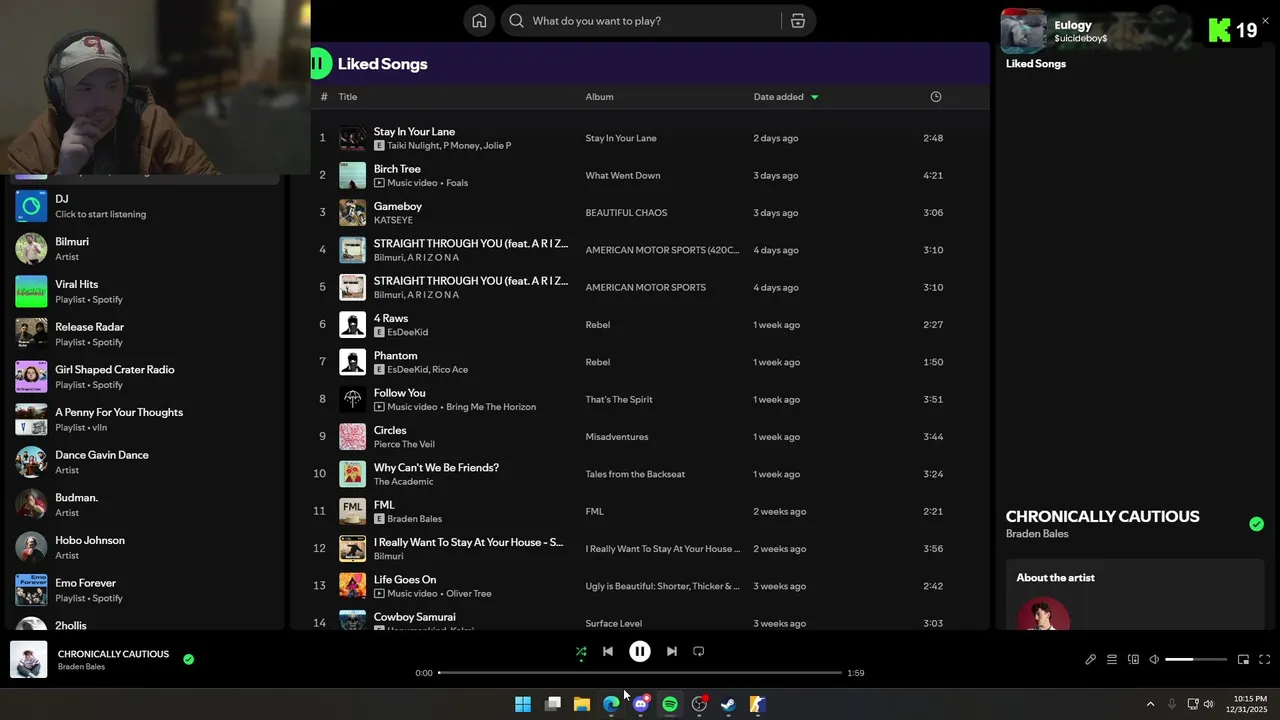Select the track Cowboy Samurai

414,617
